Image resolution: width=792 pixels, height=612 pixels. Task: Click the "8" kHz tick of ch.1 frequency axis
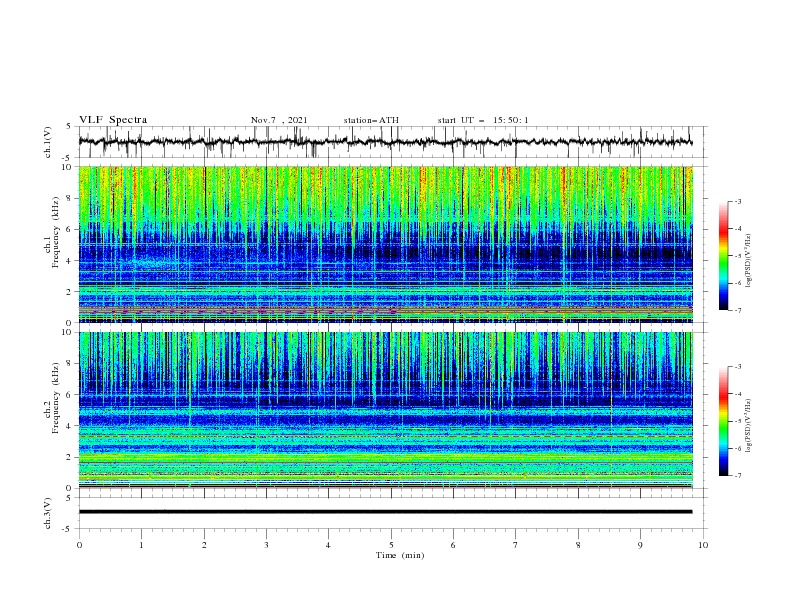pos(69,198)
